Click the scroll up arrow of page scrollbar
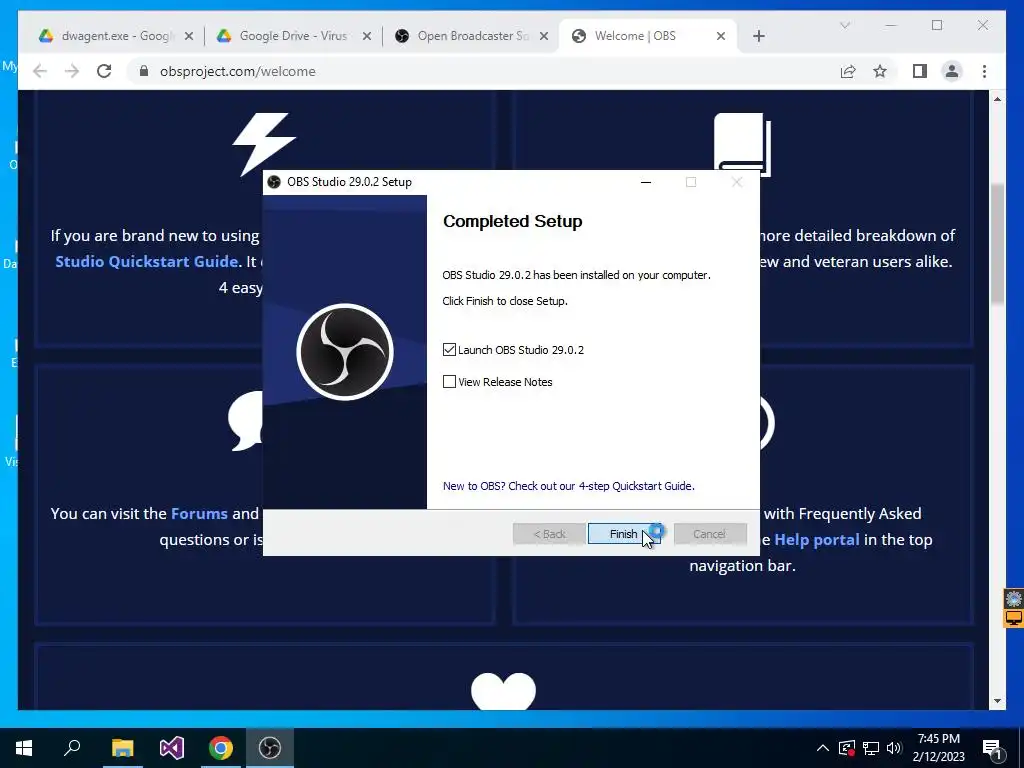 [x=997, y=99]
